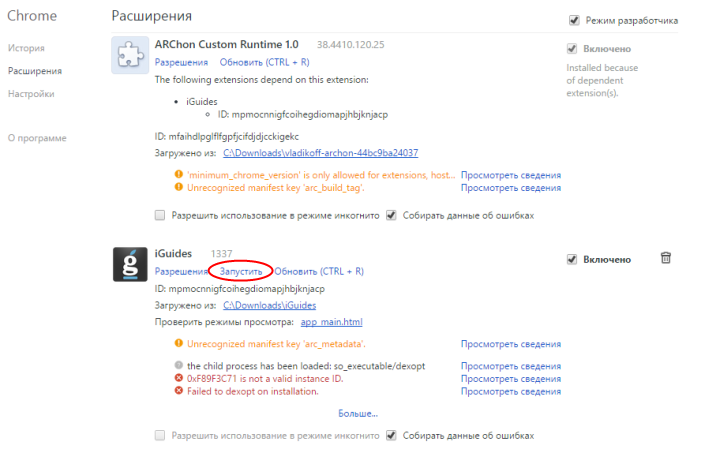The width and height of the screenshot is (720, 449).
Task: Click the 'Installed because of dependent extension(s).' note
Action: coord(602,80)
